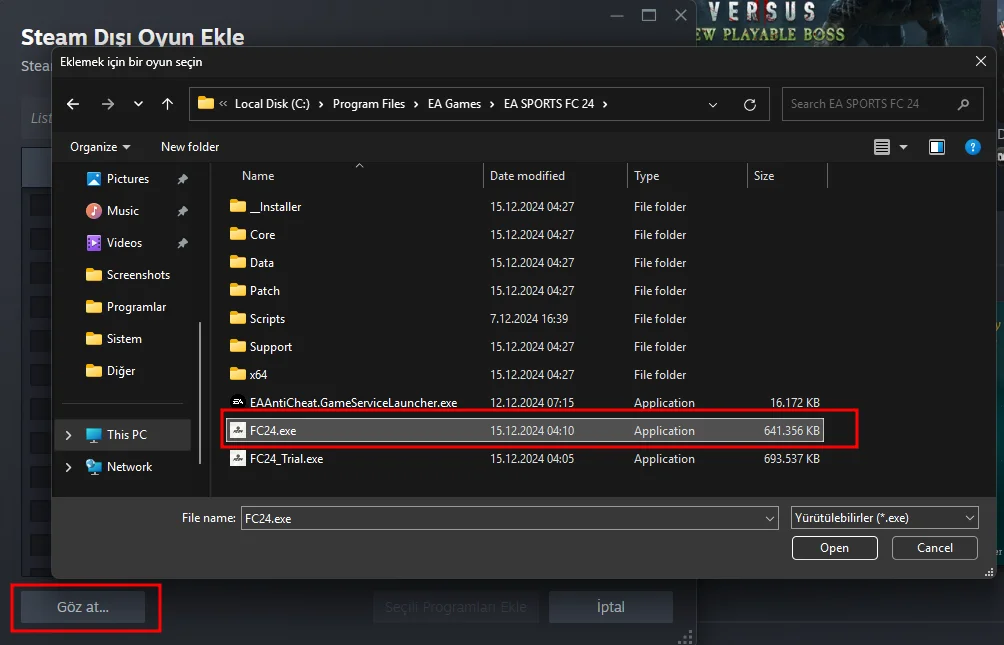Viewport: 1004px width, 645px height.
Task: Open the File name history dropdown
Action: pos(770,518)
